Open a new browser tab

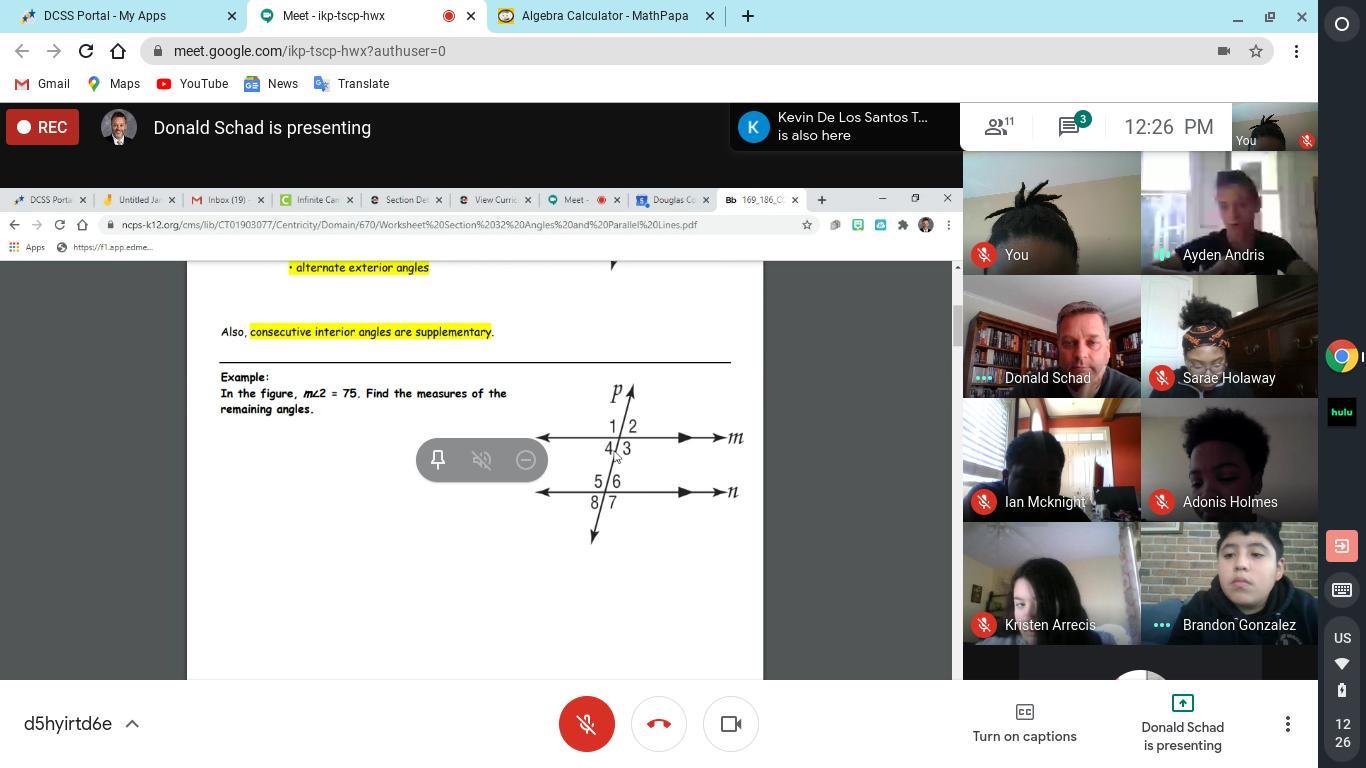[747, 16]
